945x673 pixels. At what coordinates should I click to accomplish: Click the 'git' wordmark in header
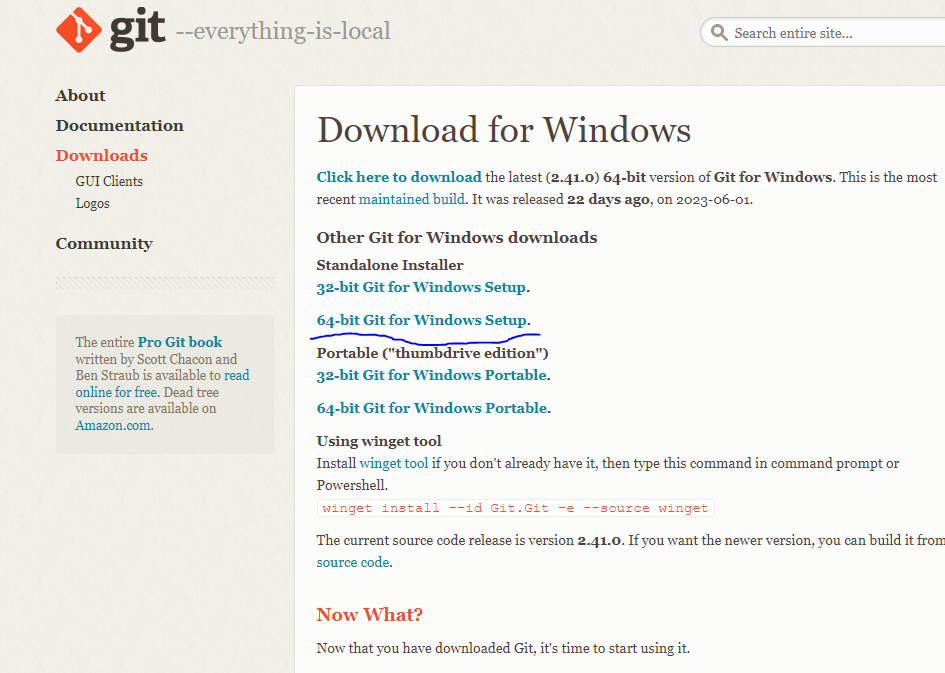pyautogui.click(x=137, y=30)
